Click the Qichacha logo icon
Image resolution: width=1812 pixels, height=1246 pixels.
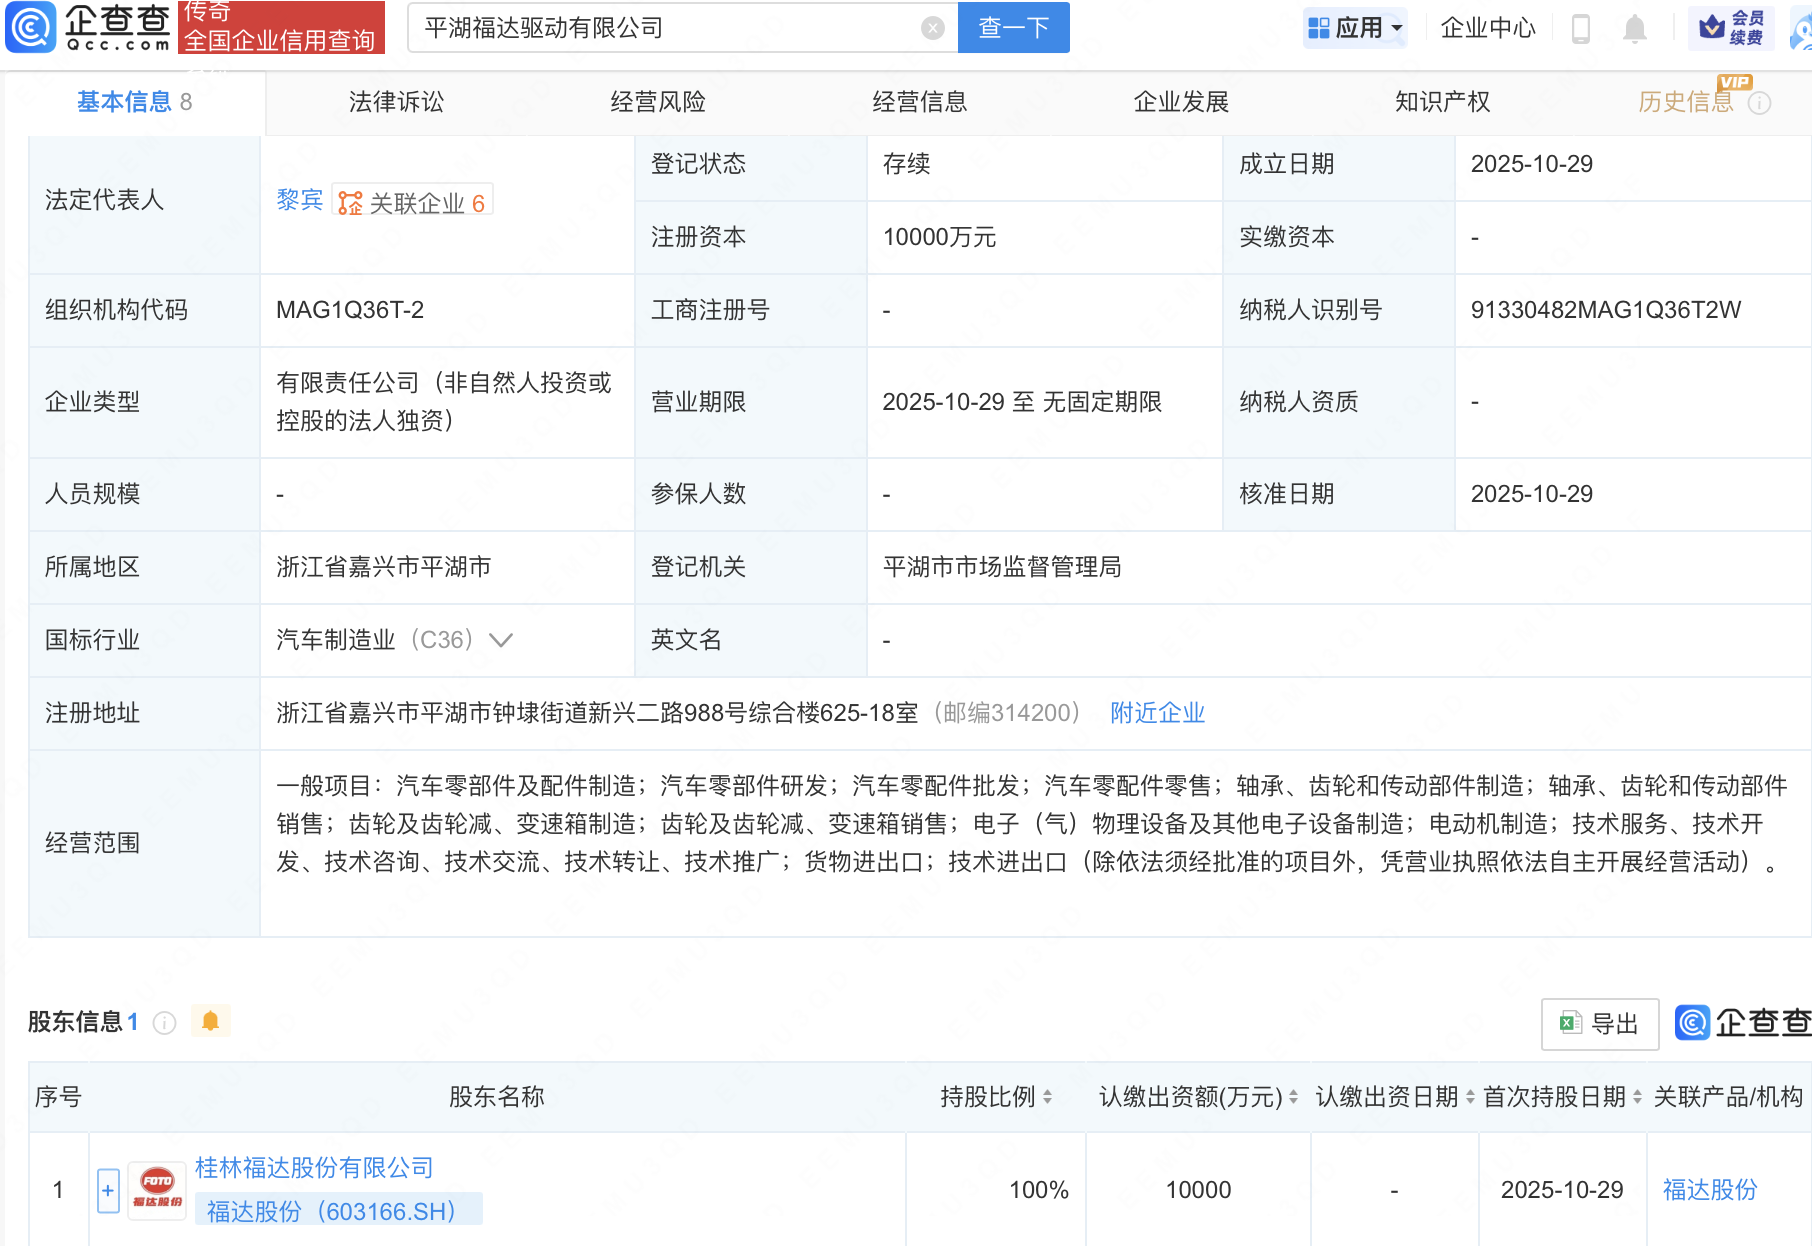tap(32, 27)
